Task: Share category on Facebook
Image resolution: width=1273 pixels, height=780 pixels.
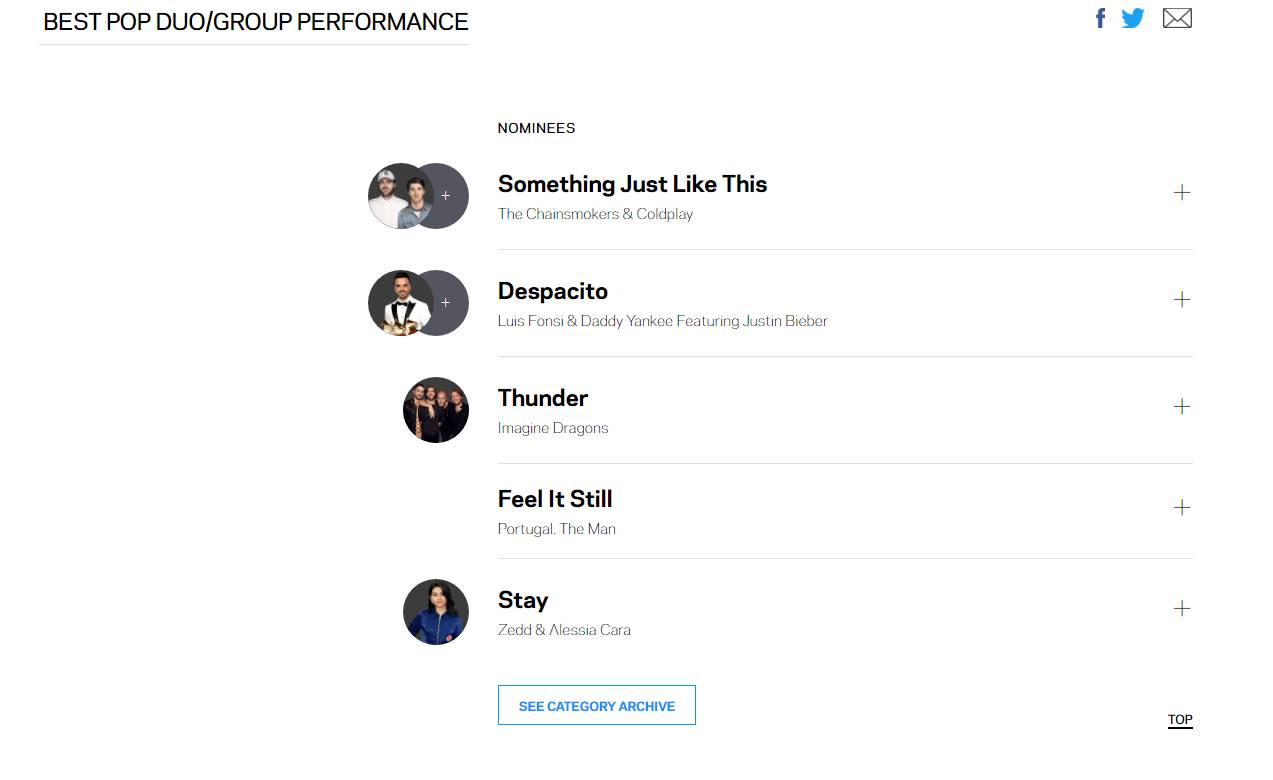Action: tap(1100, 18)
